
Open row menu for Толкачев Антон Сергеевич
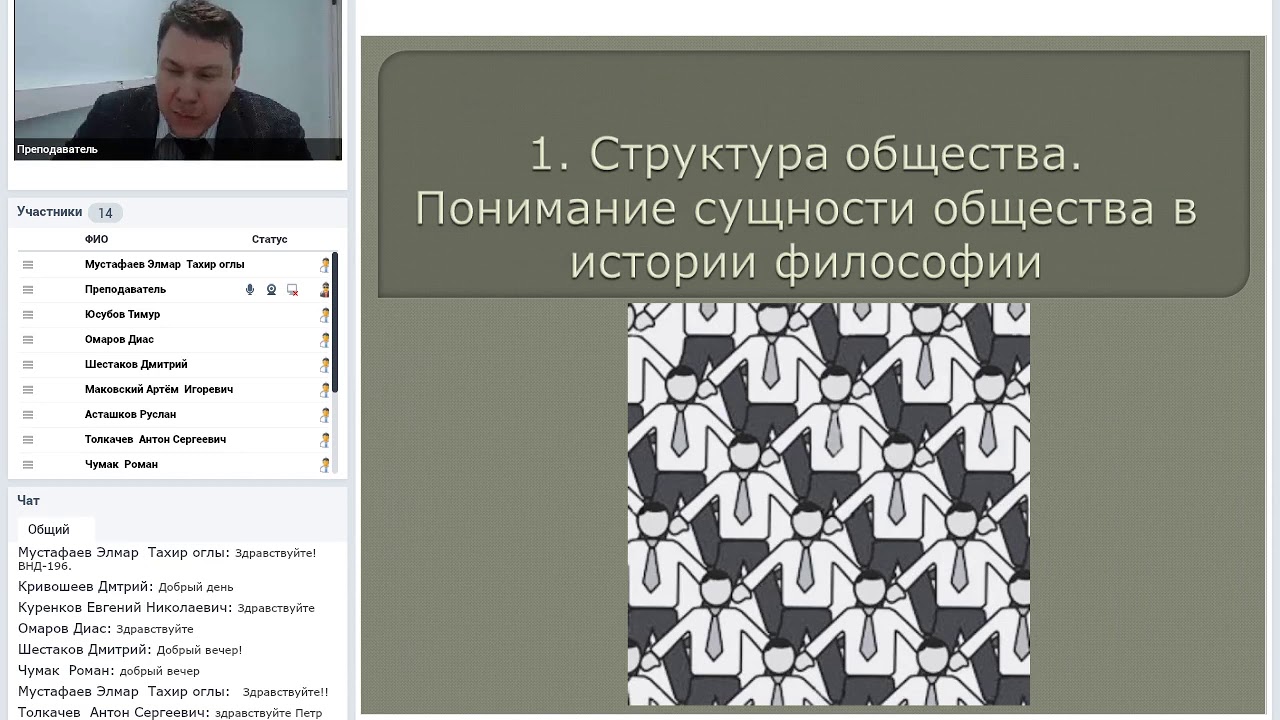click(x=28, y=440)
